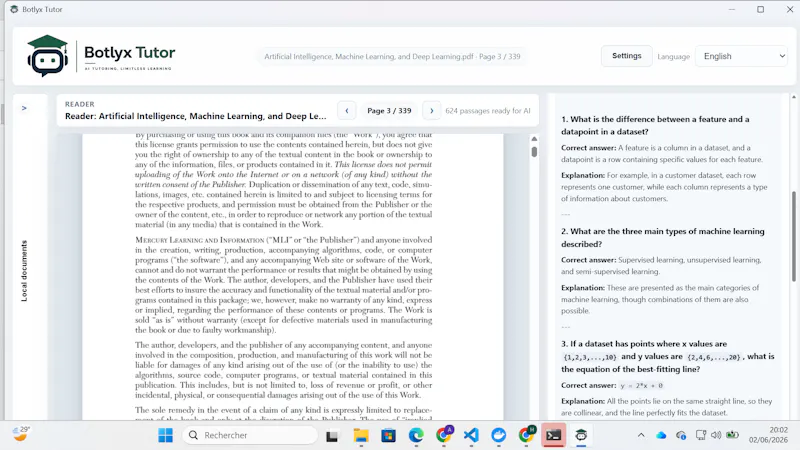This screenshot has width=800, height=450.
Task: Open Chrome with purple profile badge
Action: point(444,435)
